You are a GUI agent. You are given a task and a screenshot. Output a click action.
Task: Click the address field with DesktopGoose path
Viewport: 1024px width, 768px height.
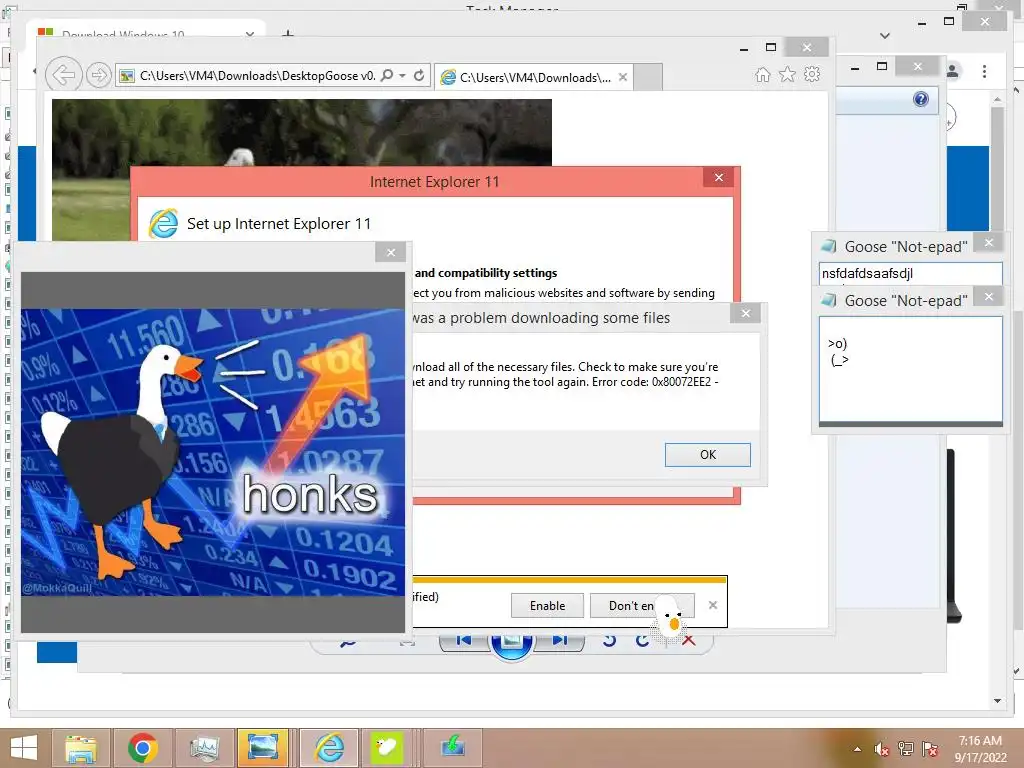tap(256, 76)
